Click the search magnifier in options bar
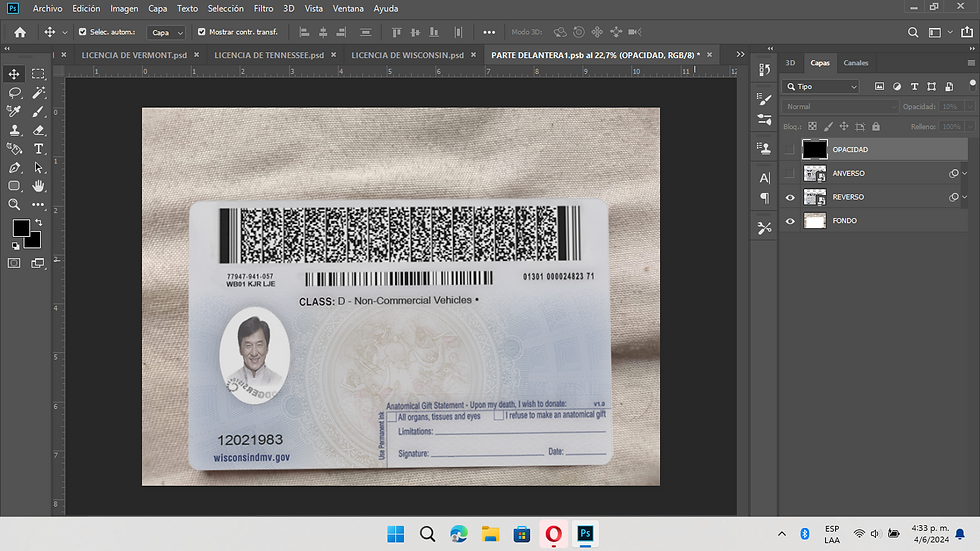The image size is (980, 551). pos(913,32)
